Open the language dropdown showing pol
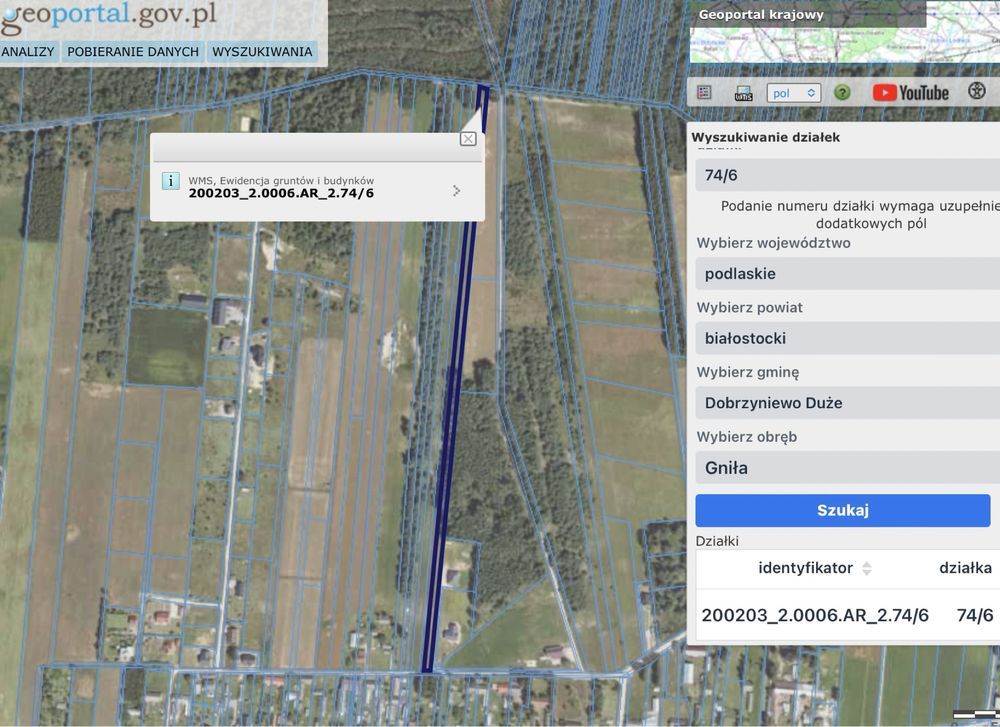The image size is (1000, 727). pyautogui.click(x=793, y=93)
